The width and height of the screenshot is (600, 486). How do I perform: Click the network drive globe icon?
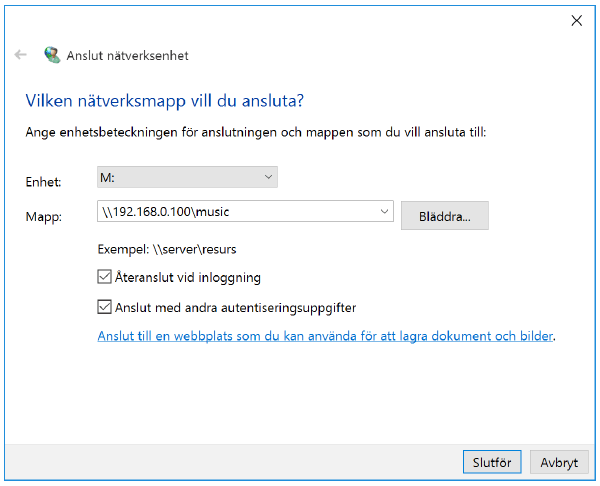52,55
